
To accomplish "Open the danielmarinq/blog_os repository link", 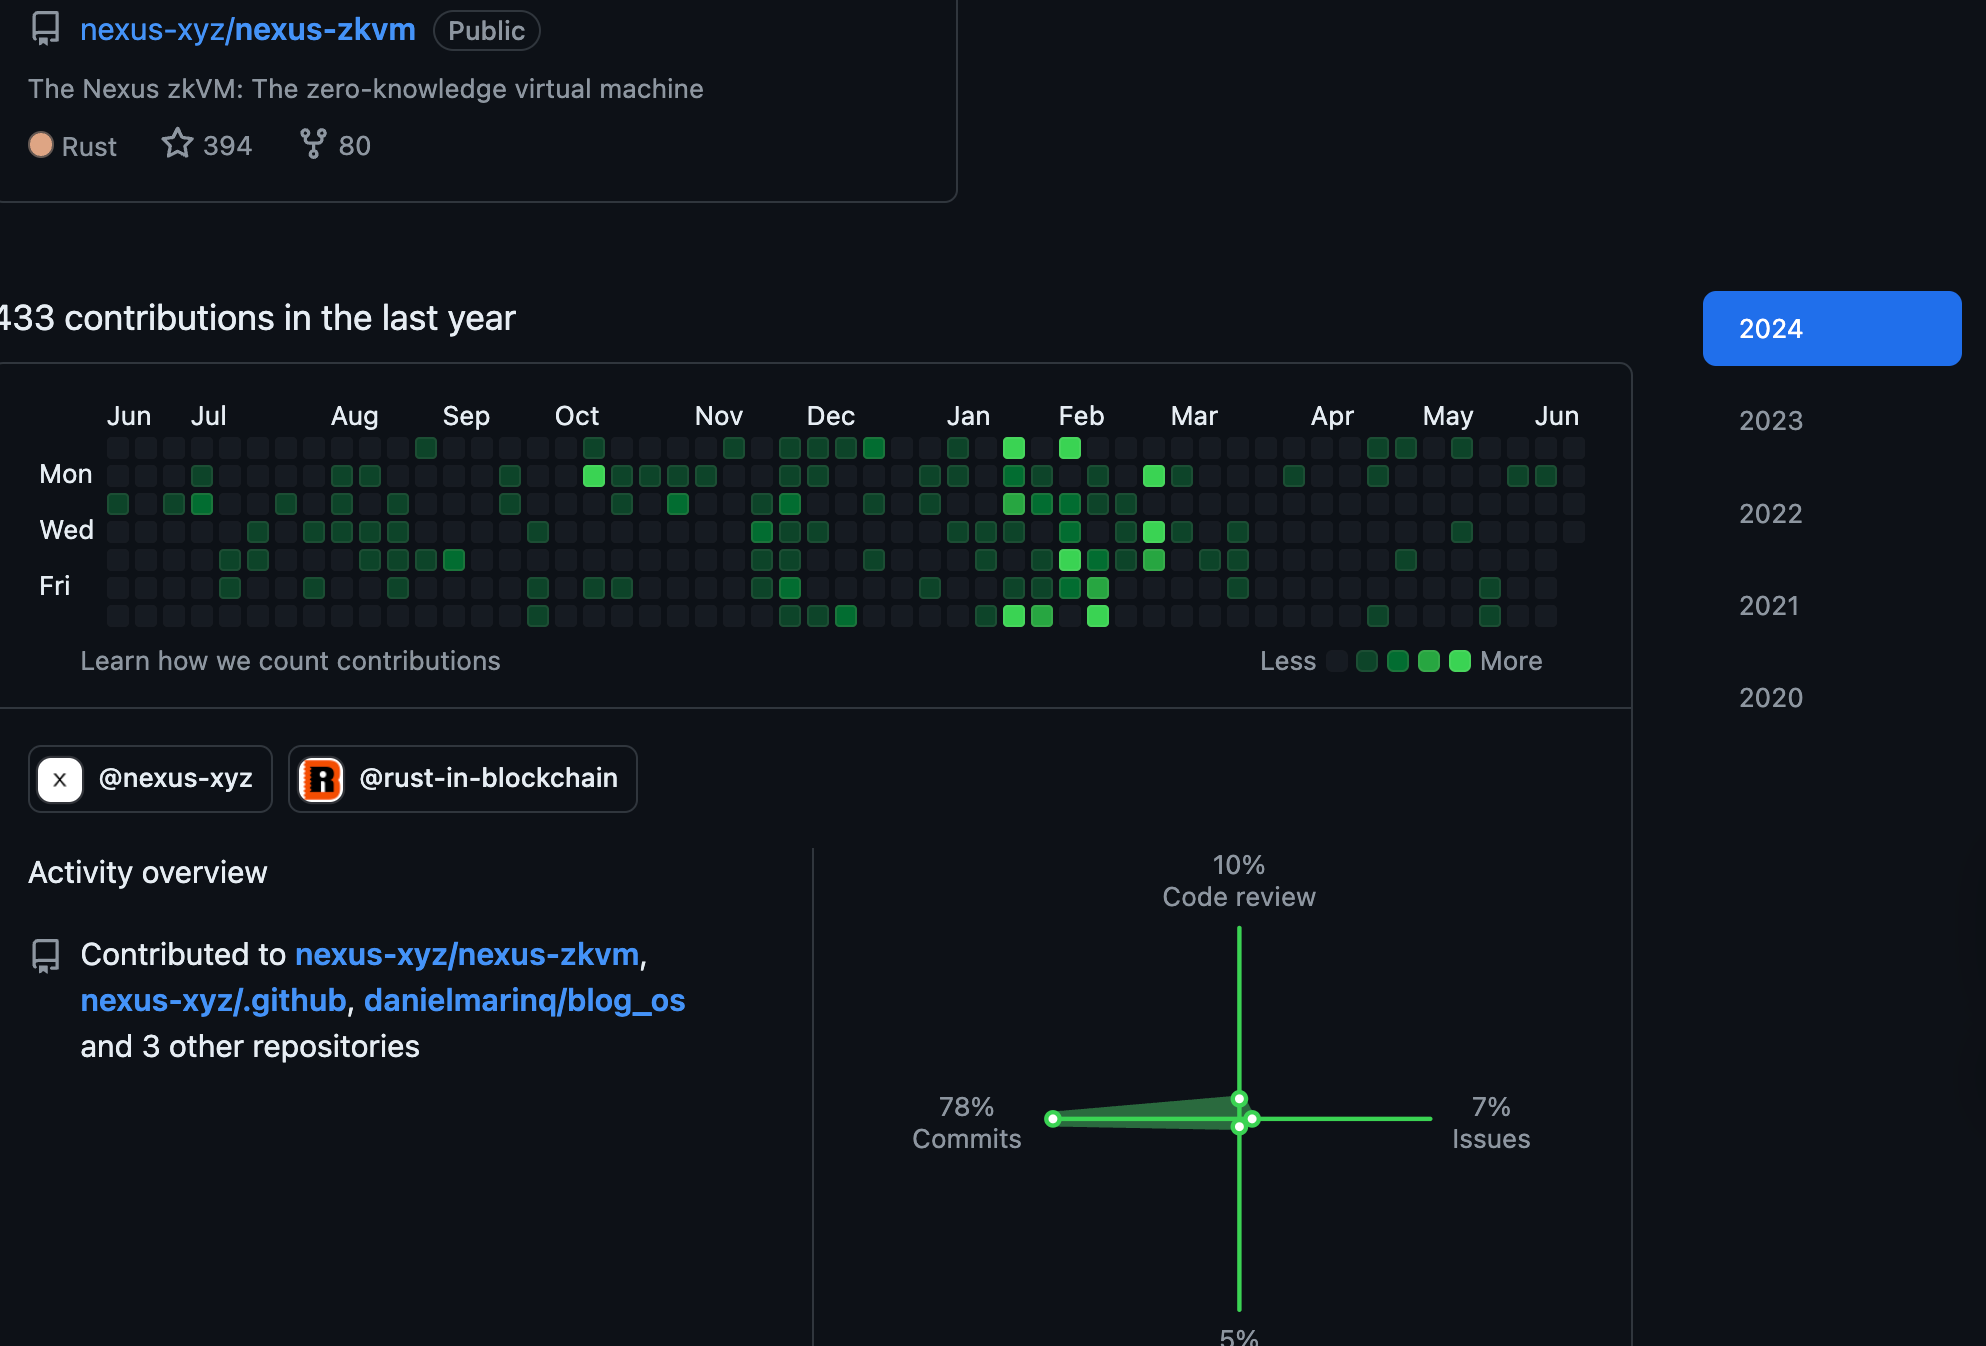I will pos(524,1000).
